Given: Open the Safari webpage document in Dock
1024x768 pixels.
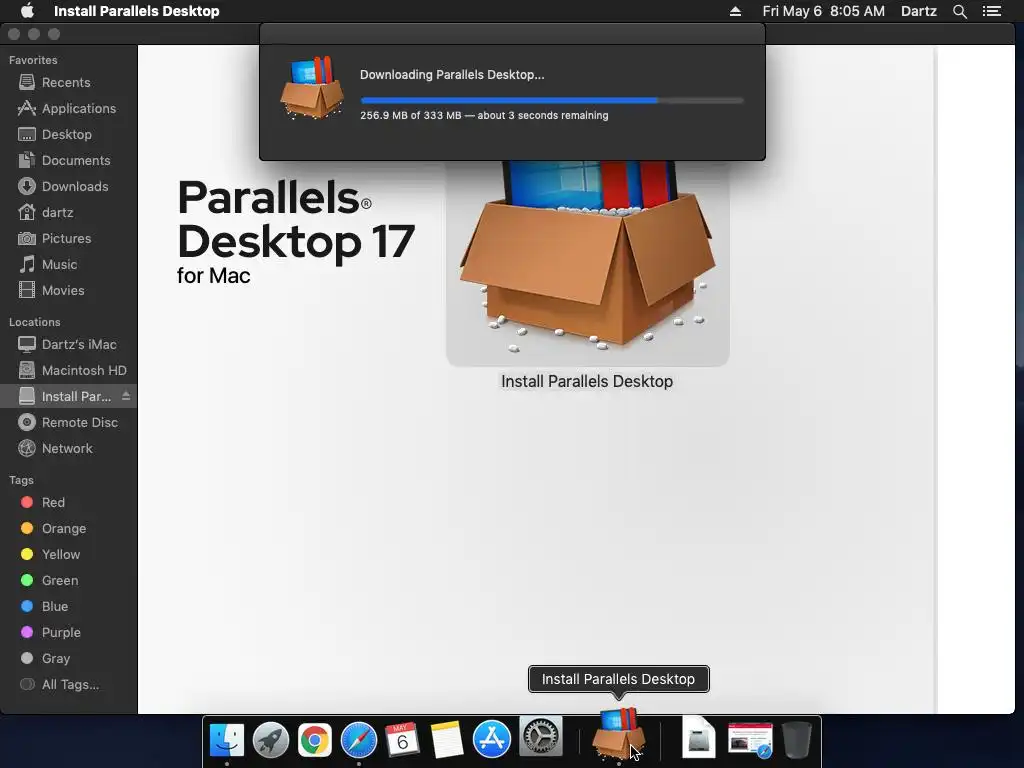Looking at the screenshot, I should coord(750,740).
